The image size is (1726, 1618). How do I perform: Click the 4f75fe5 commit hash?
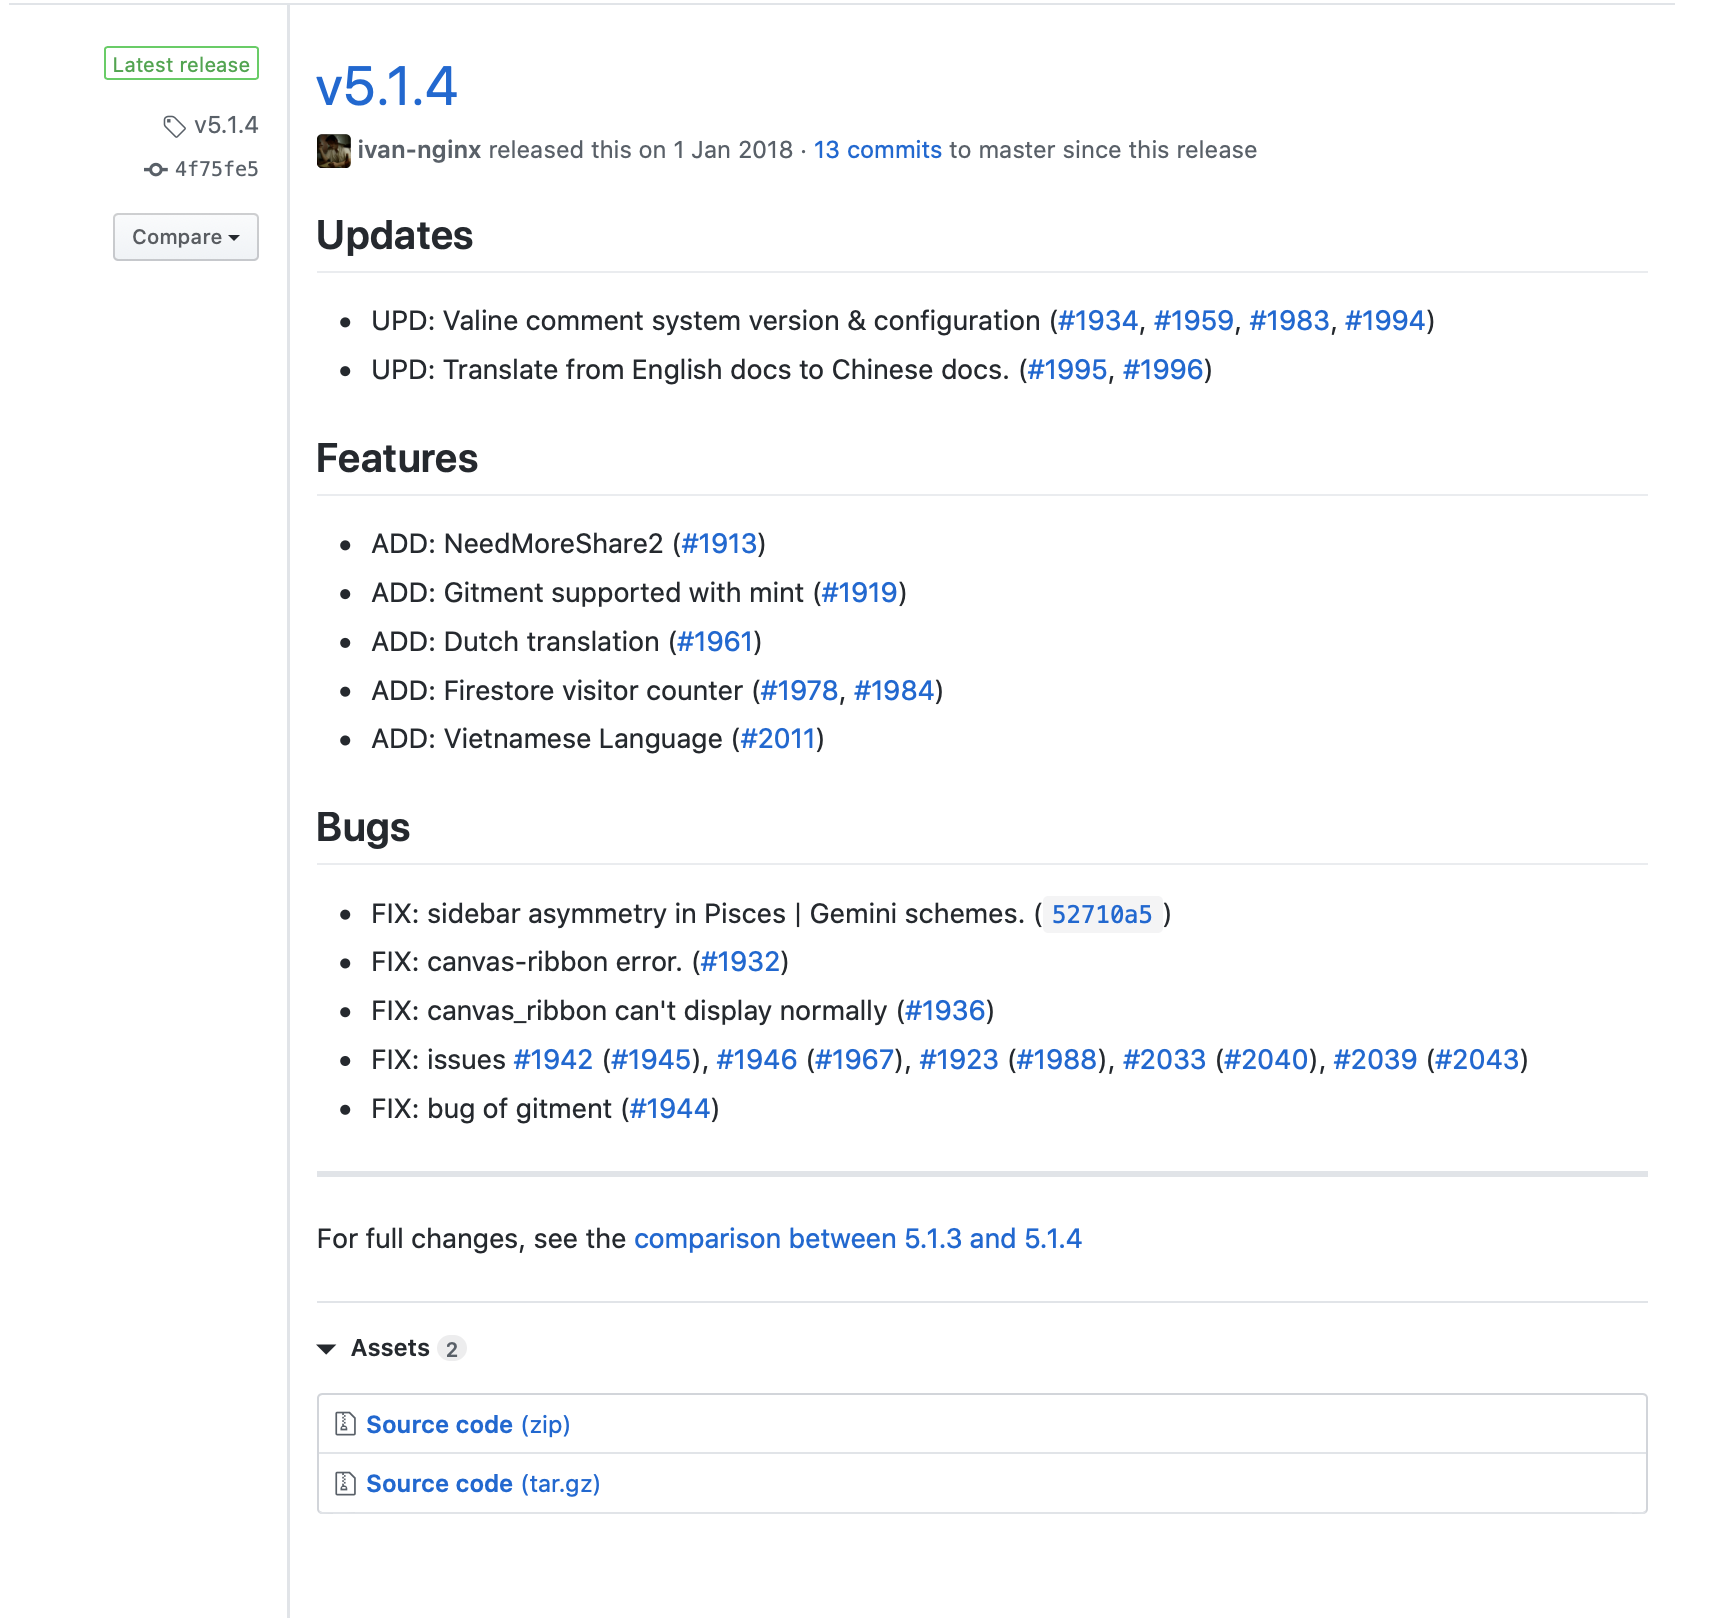[217, 169]
